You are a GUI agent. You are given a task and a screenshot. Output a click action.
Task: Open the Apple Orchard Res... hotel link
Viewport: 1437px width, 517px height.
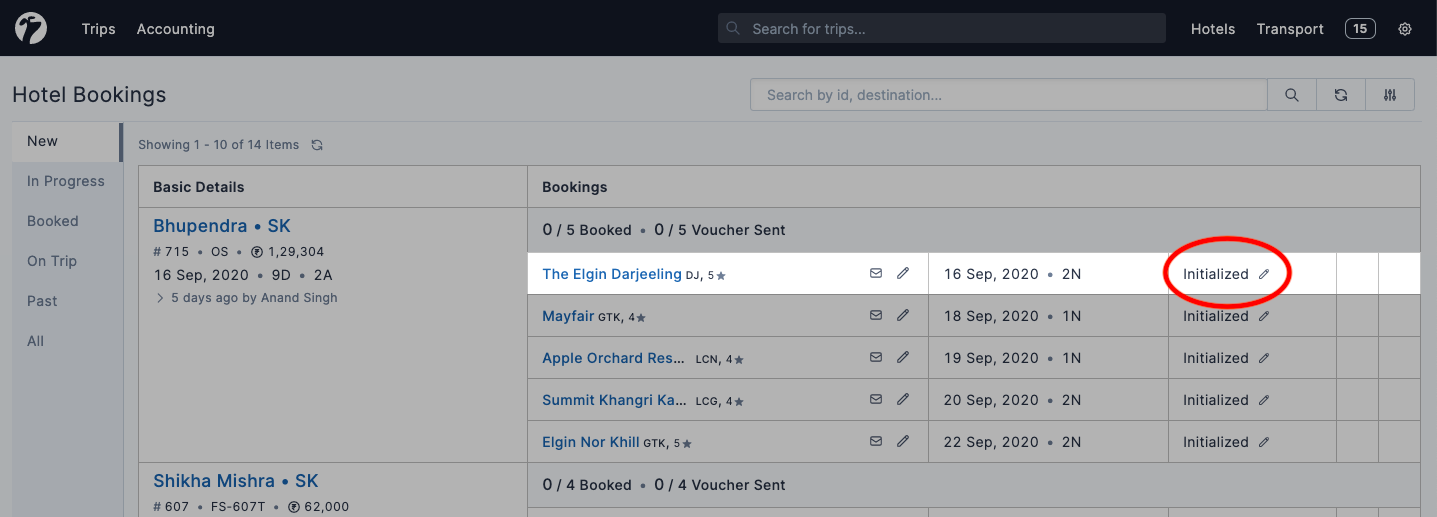pyautogui.click(x=614, y=358)
